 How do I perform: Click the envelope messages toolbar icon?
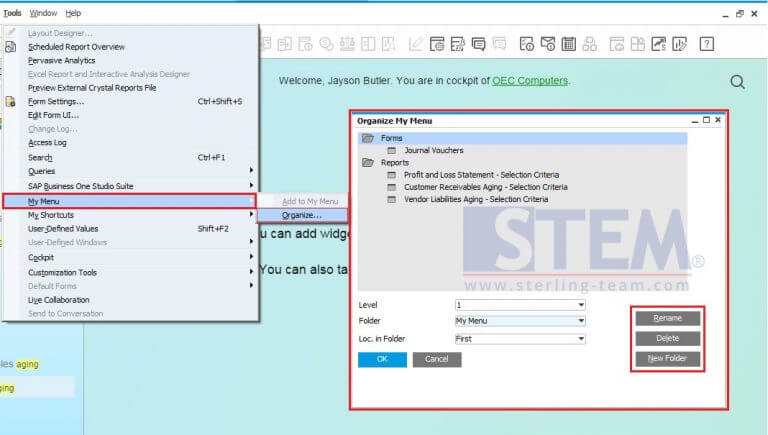point(548,44)
